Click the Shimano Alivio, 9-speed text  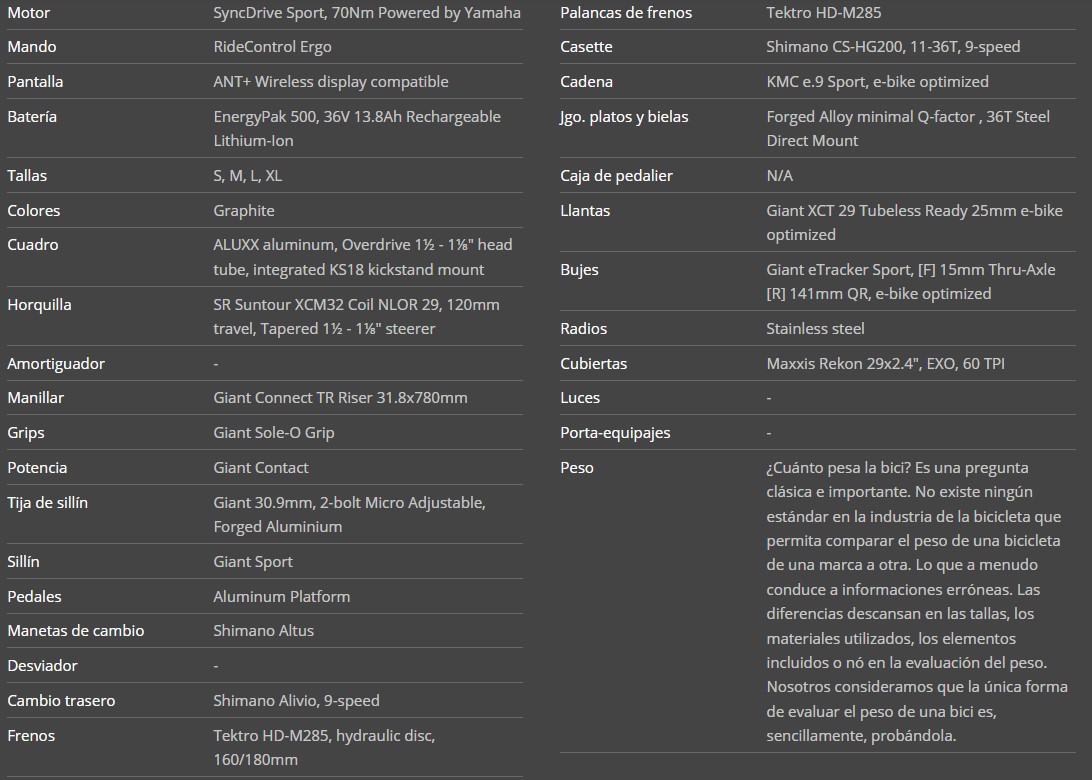[296, 701]
